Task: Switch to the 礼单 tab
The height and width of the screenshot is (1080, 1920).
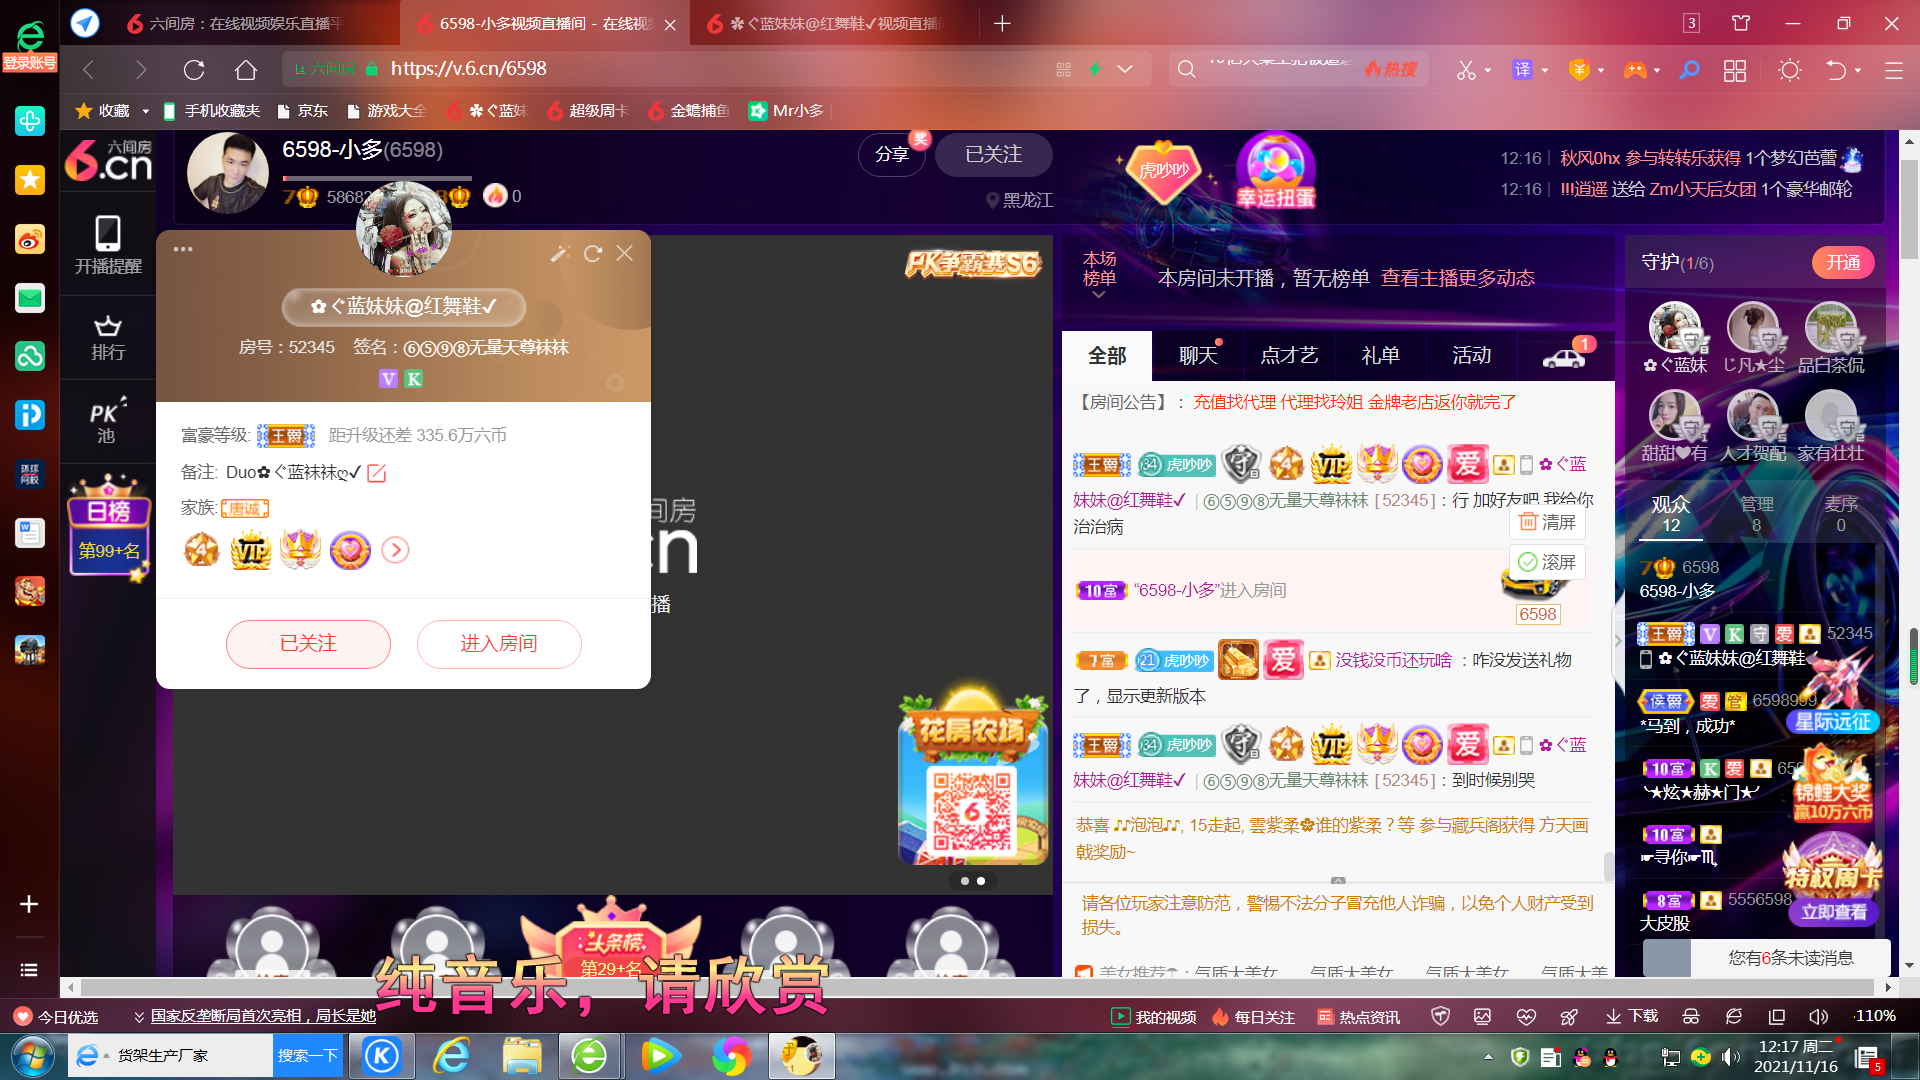Action: pyautogui.click(x=1380, y=356)
